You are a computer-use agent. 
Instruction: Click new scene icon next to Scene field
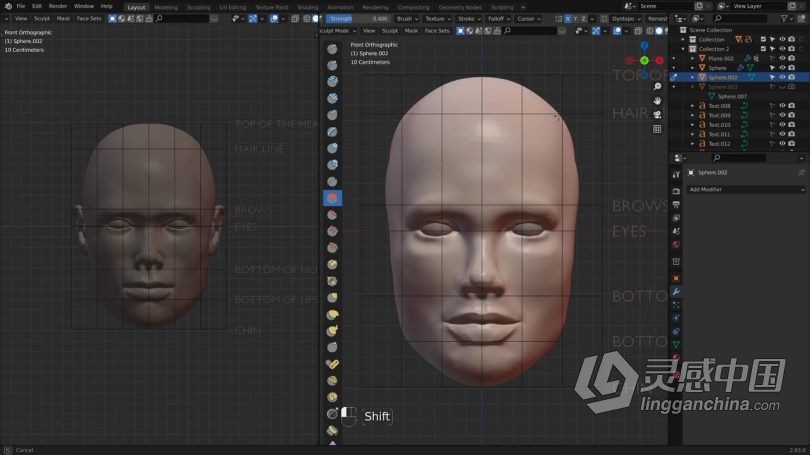tap(699, 6)
